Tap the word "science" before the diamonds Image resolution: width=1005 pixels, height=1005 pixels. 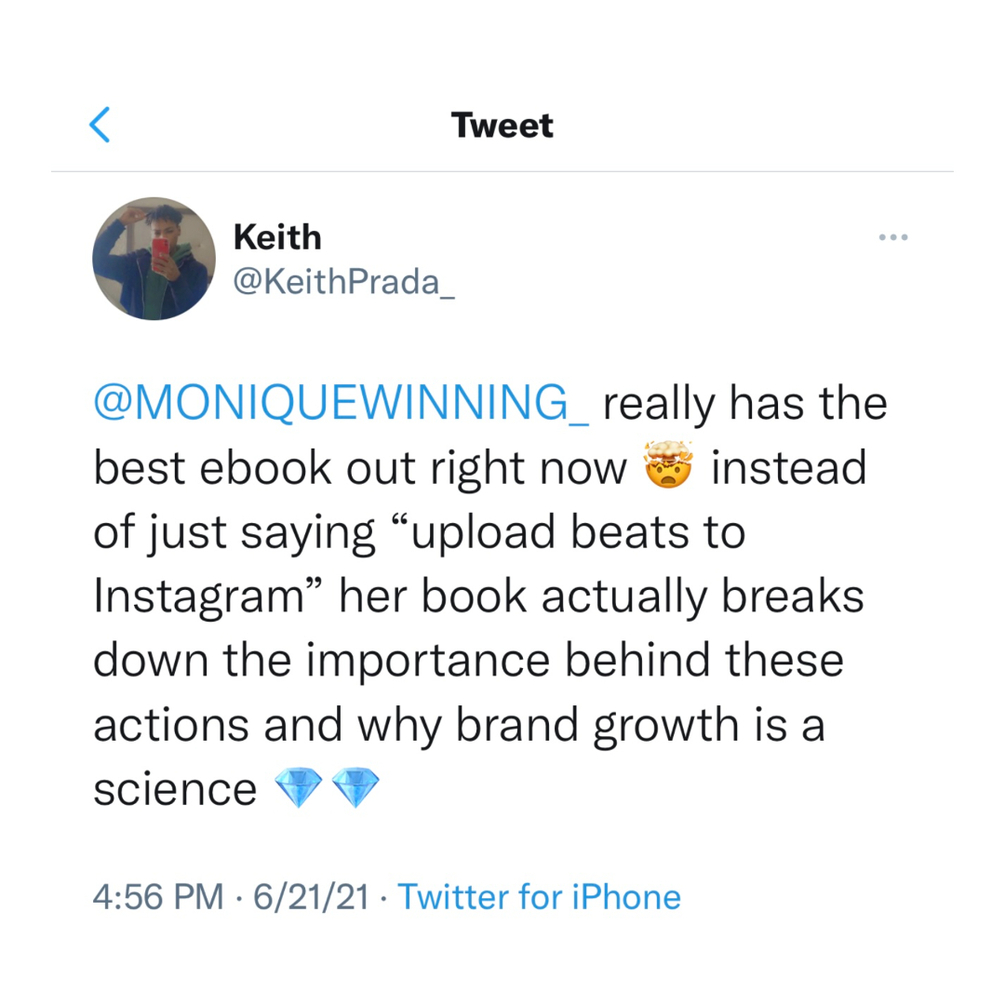pos(175,790)
